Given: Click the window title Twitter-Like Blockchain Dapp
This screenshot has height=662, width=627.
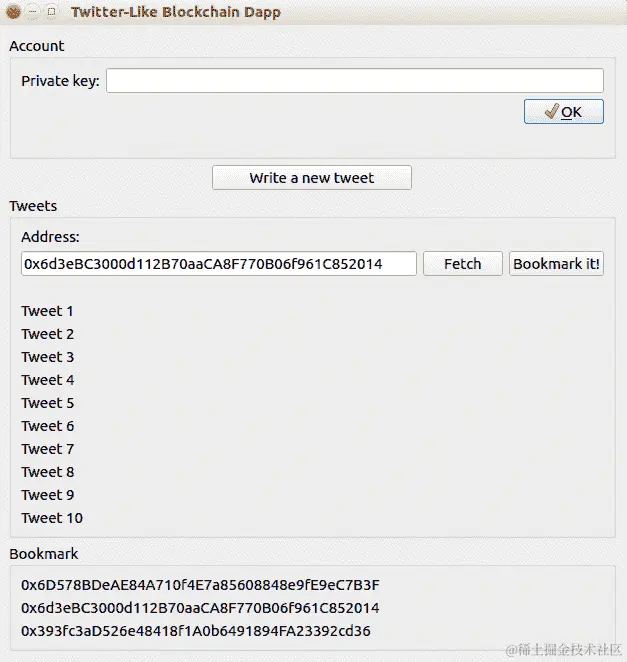Looking at the screenshot, I should [176, 12].
